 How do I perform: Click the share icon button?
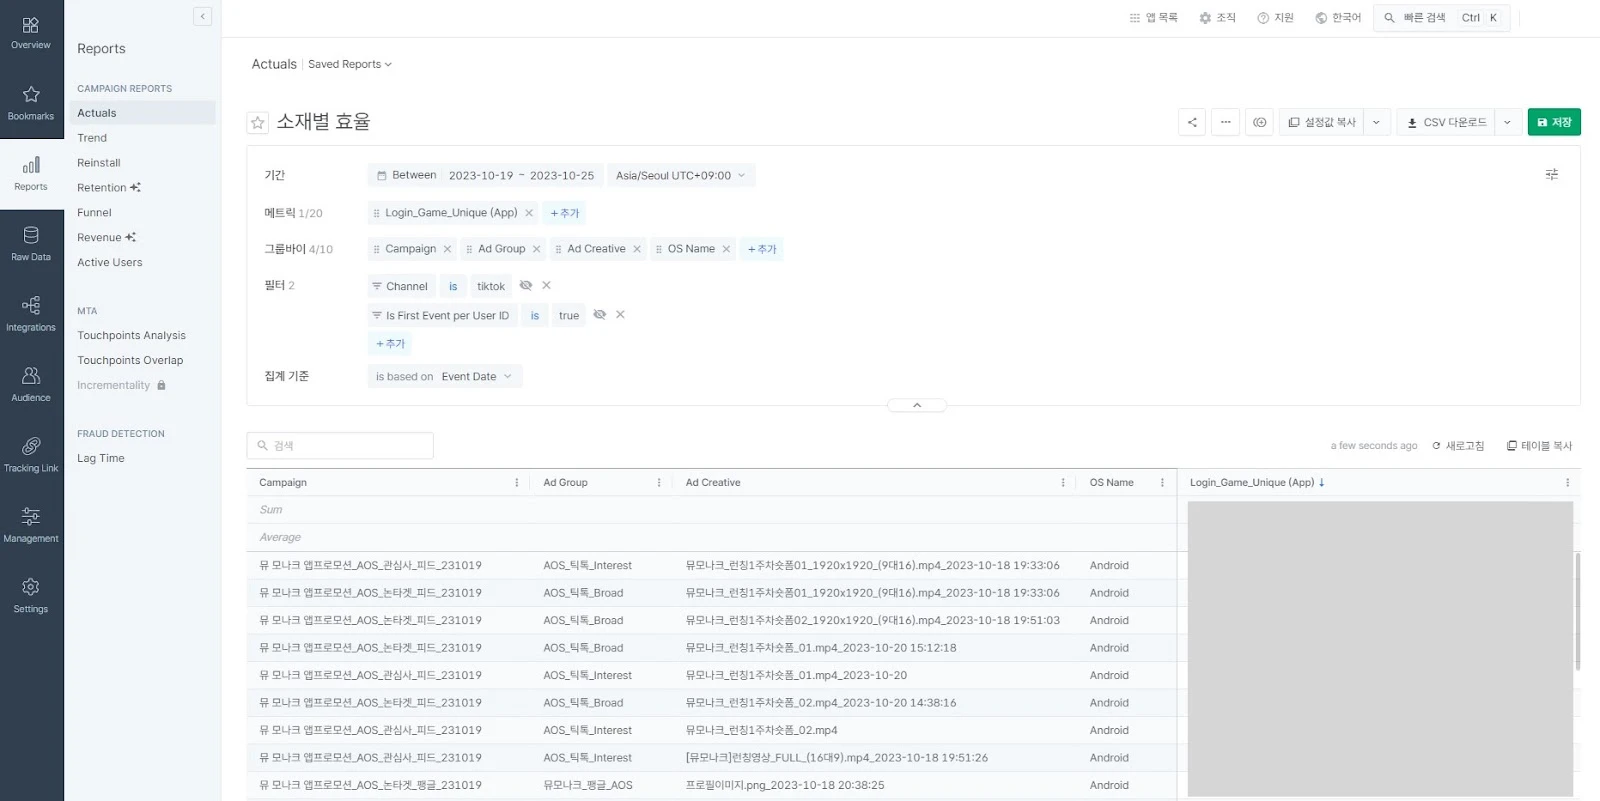click(1192, 122)
